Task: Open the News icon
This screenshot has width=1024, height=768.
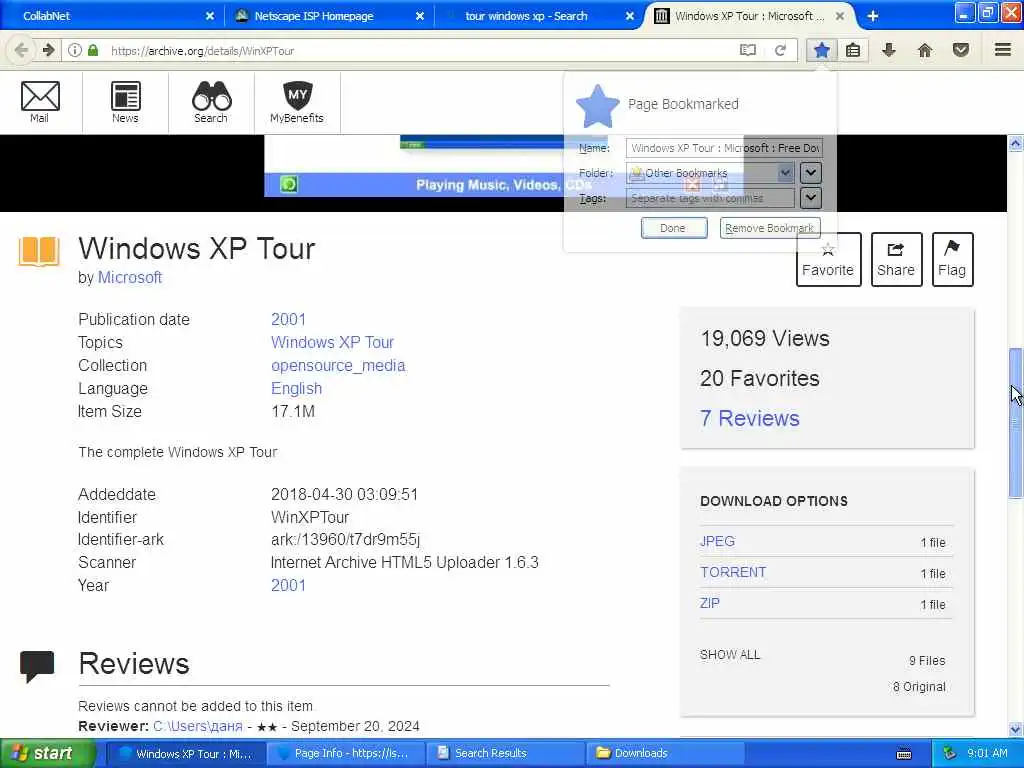Action: [x=125, y=101]
